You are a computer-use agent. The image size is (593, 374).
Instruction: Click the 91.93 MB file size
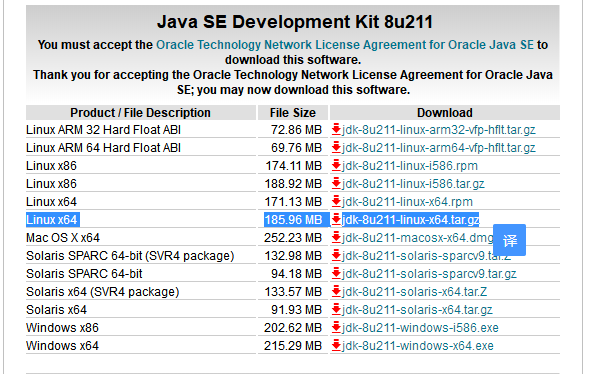[x=296, y=310]
